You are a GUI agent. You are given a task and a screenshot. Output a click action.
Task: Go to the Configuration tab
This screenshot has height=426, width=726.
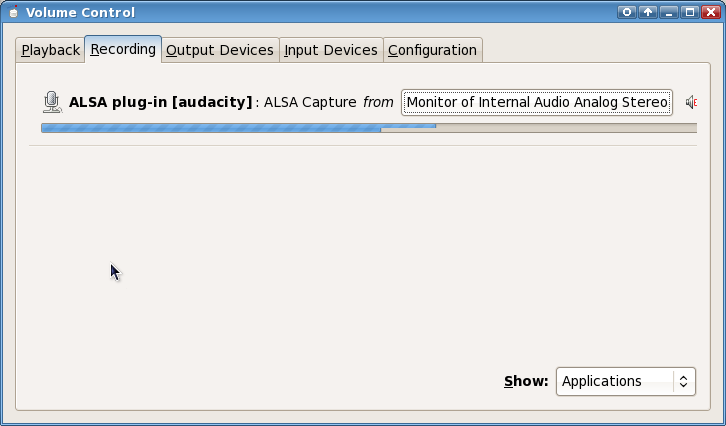tap(432, 50)
